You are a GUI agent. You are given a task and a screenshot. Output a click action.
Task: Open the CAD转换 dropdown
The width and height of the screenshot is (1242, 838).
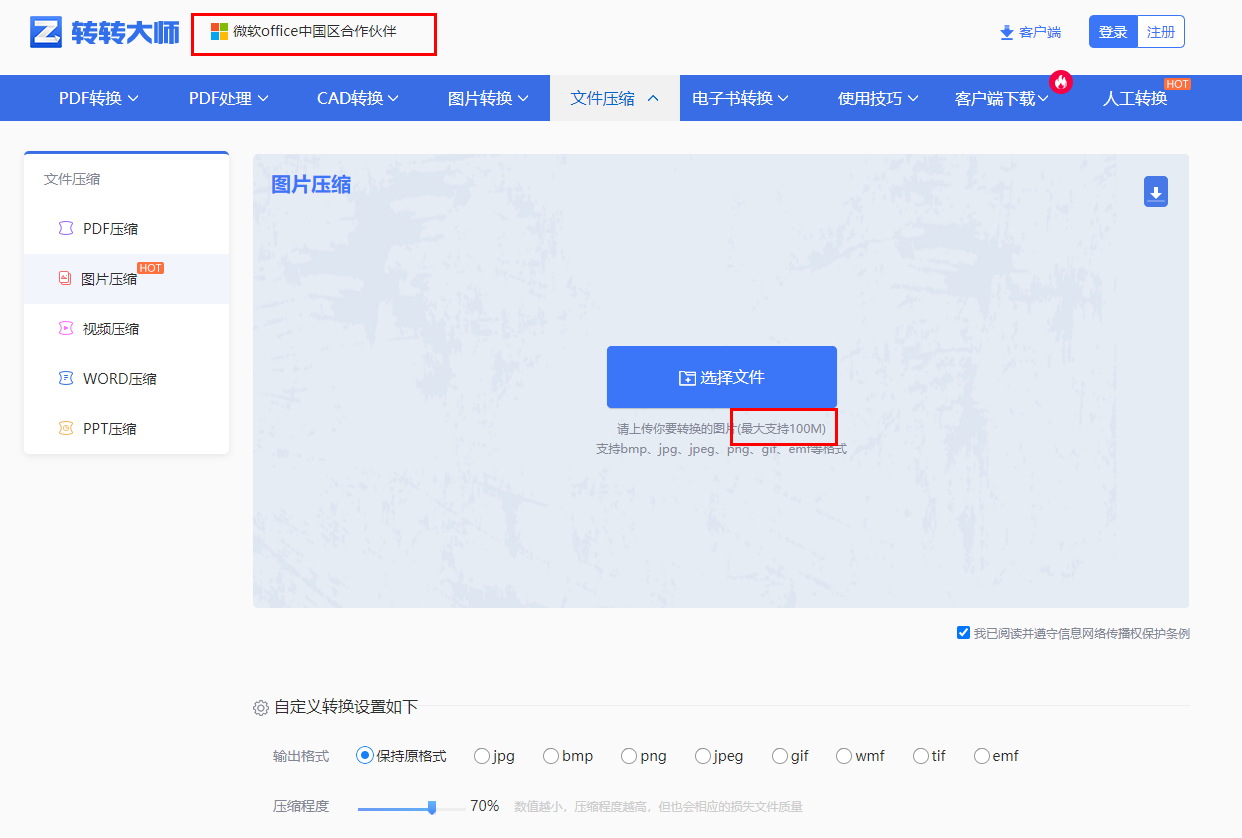[x=357, y=97]
